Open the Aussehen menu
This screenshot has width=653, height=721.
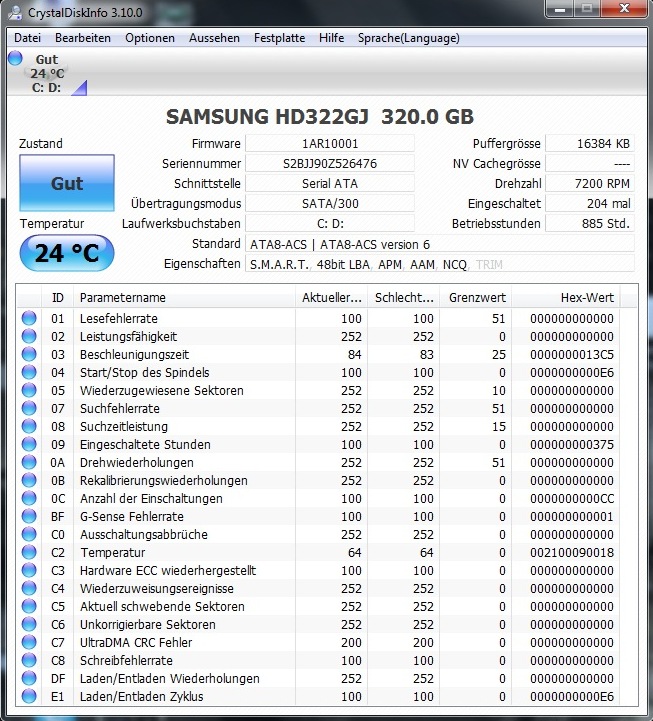coord(214,38)
